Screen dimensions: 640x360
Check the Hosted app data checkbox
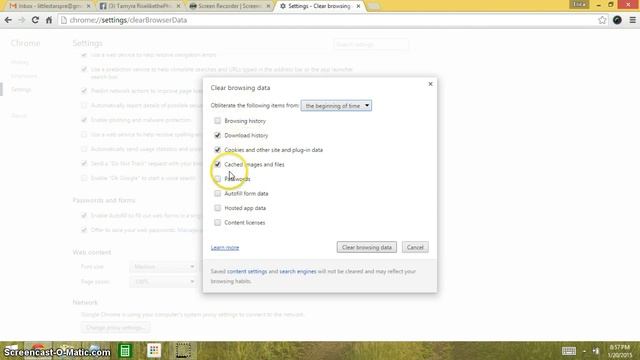[x=218, y=208]
